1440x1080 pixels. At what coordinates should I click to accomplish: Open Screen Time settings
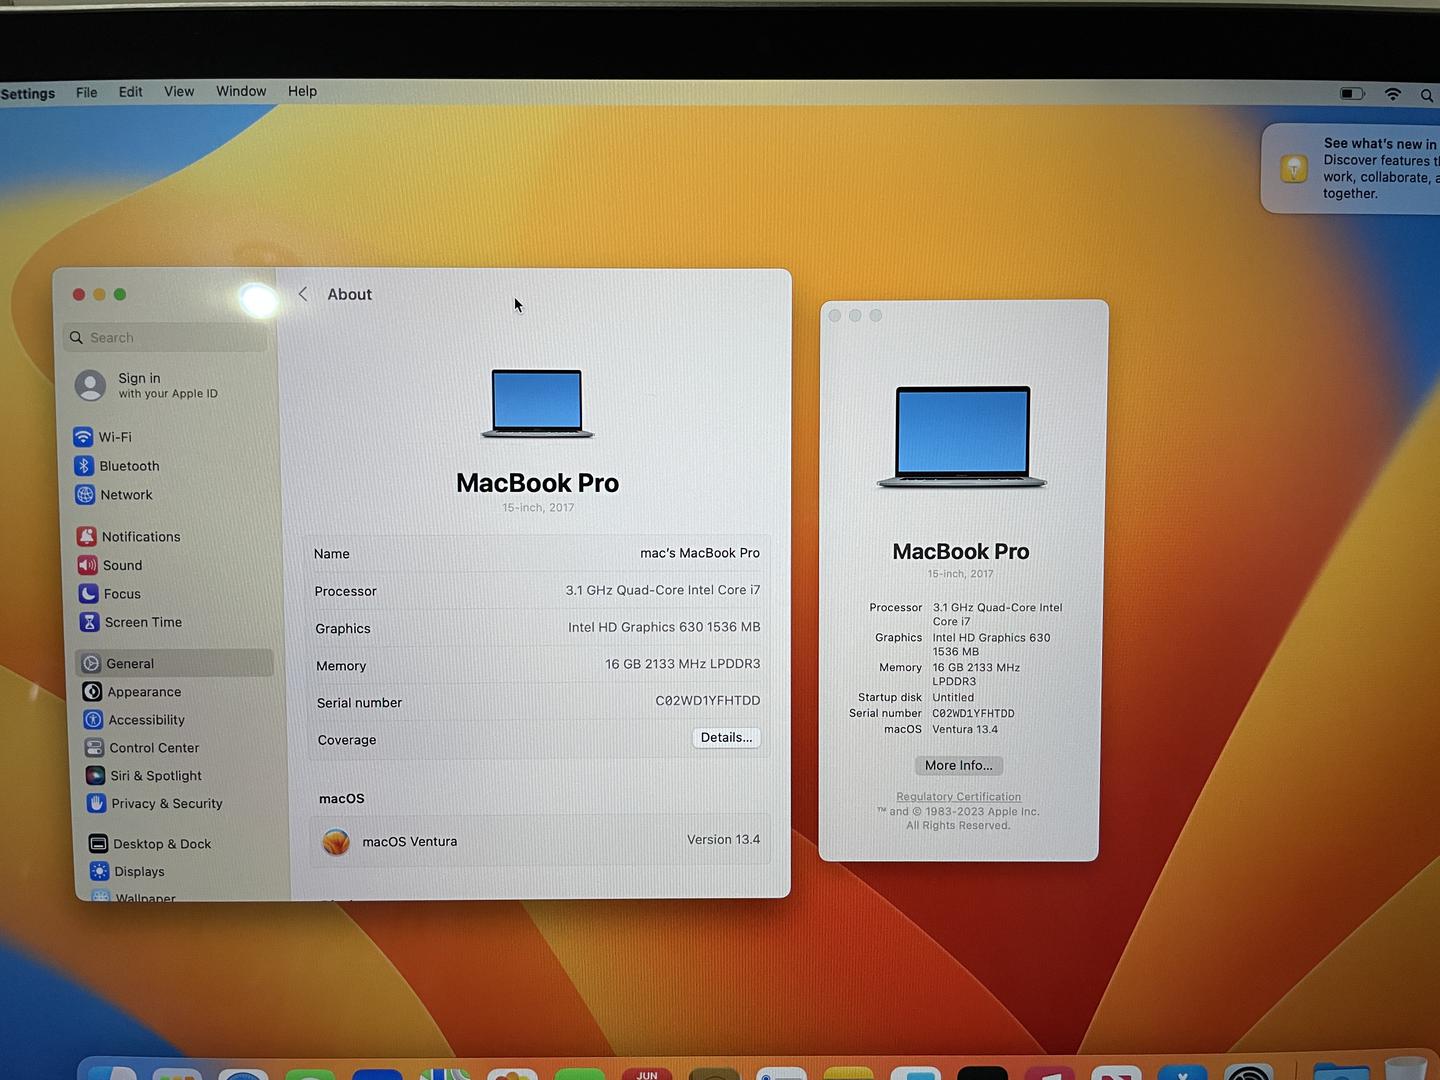(x=144, y=622)
